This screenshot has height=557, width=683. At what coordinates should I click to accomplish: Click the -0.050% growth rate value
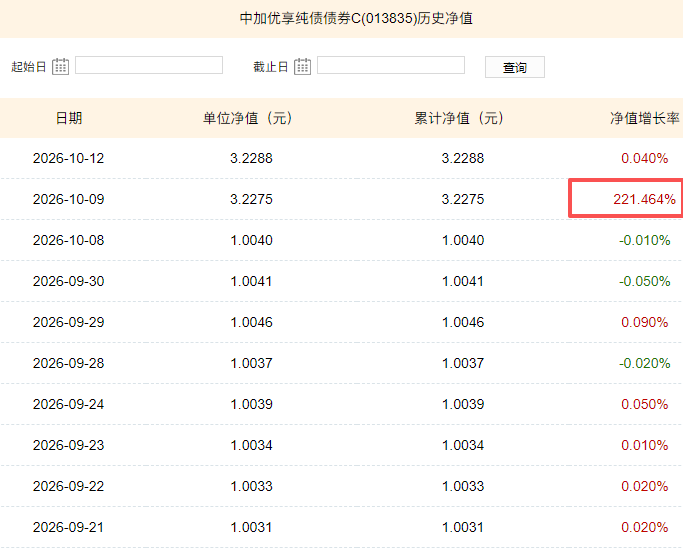pos(645,281)
